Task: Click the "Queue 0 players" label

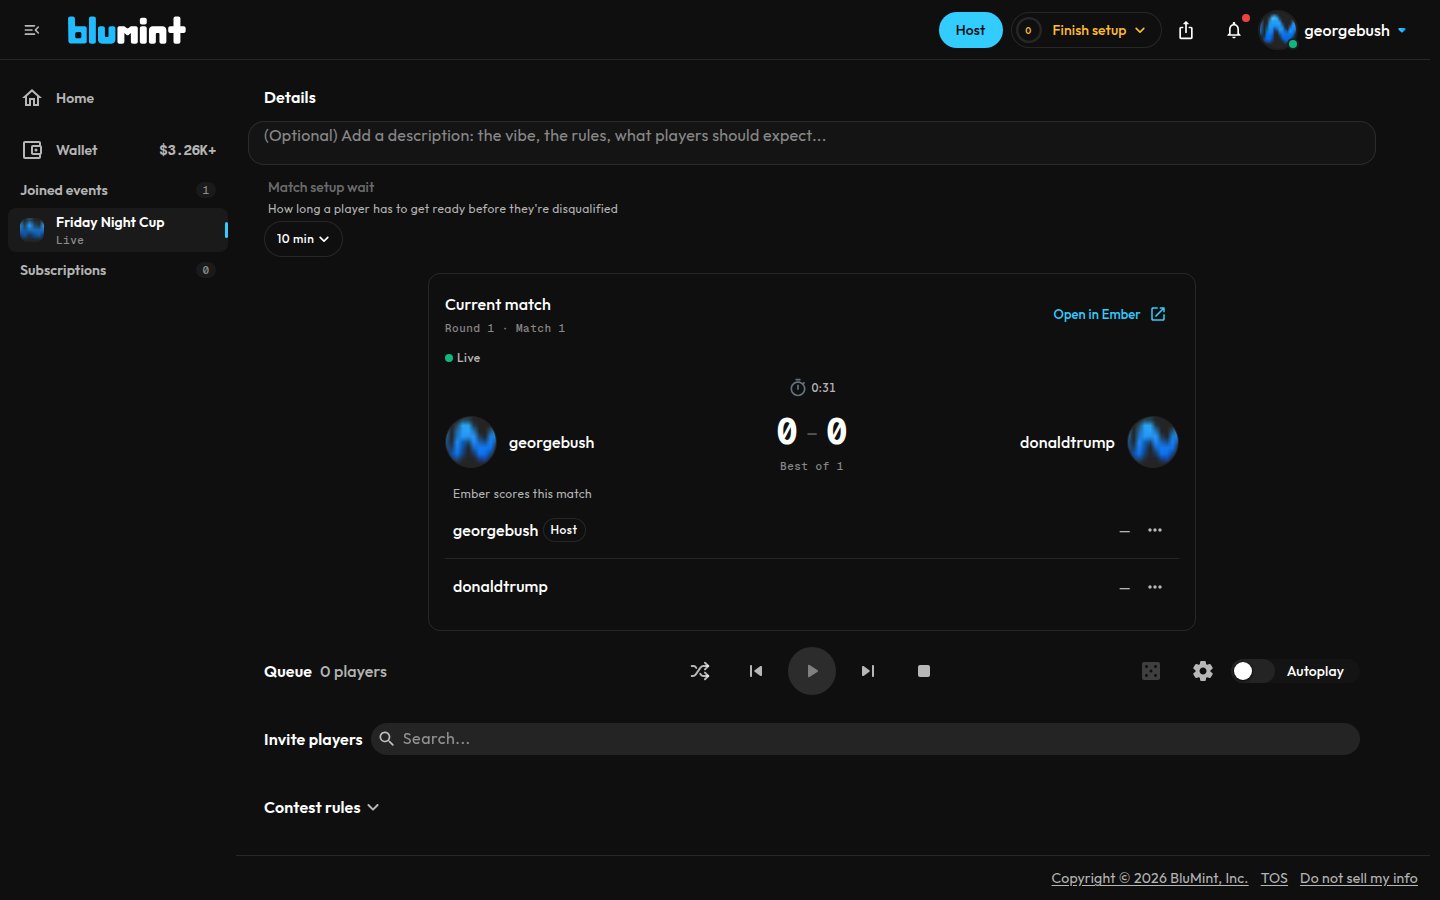Action: [x=325, y=671]
